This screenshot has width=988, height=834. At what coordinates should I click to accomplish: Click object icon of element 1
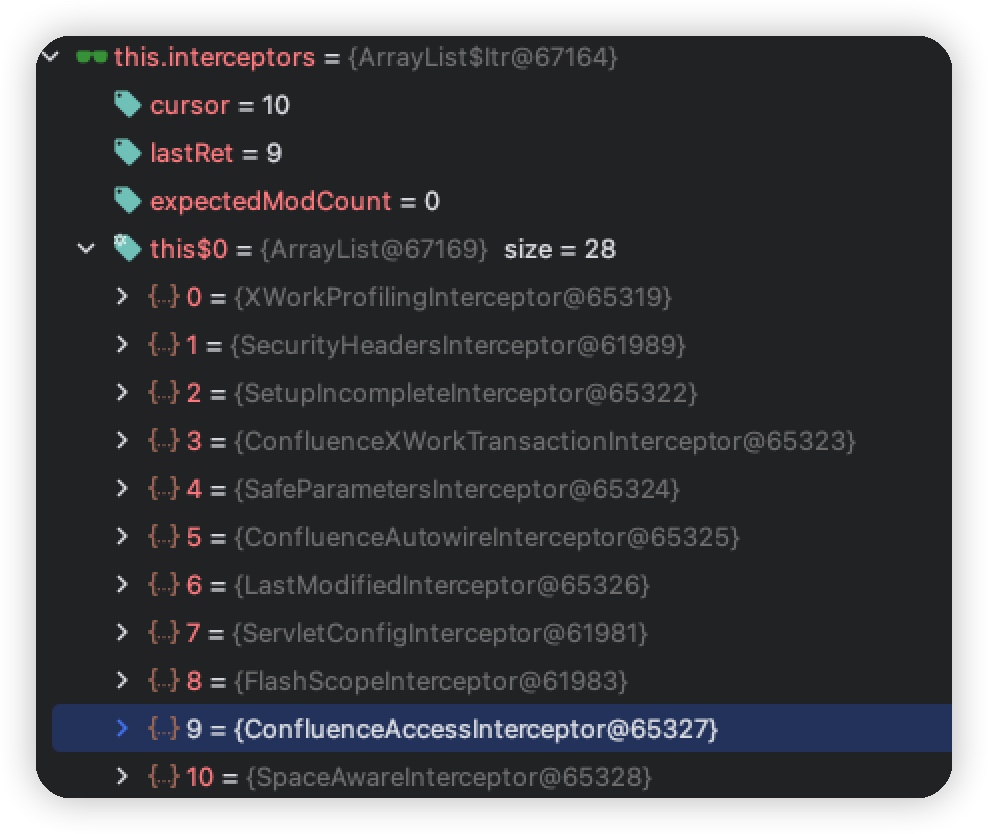pos(164,345)
